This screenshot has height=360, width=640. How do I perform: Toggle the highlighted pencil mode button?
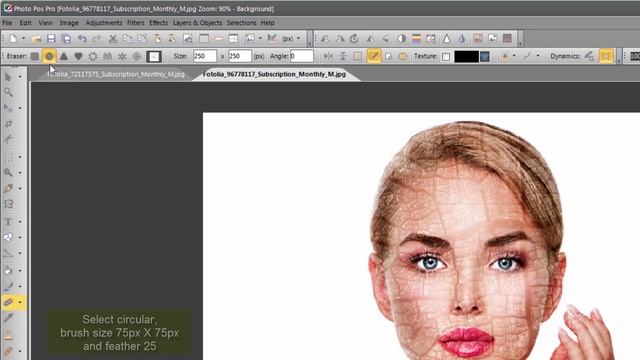pyautogui.click(x=373, y=56)
